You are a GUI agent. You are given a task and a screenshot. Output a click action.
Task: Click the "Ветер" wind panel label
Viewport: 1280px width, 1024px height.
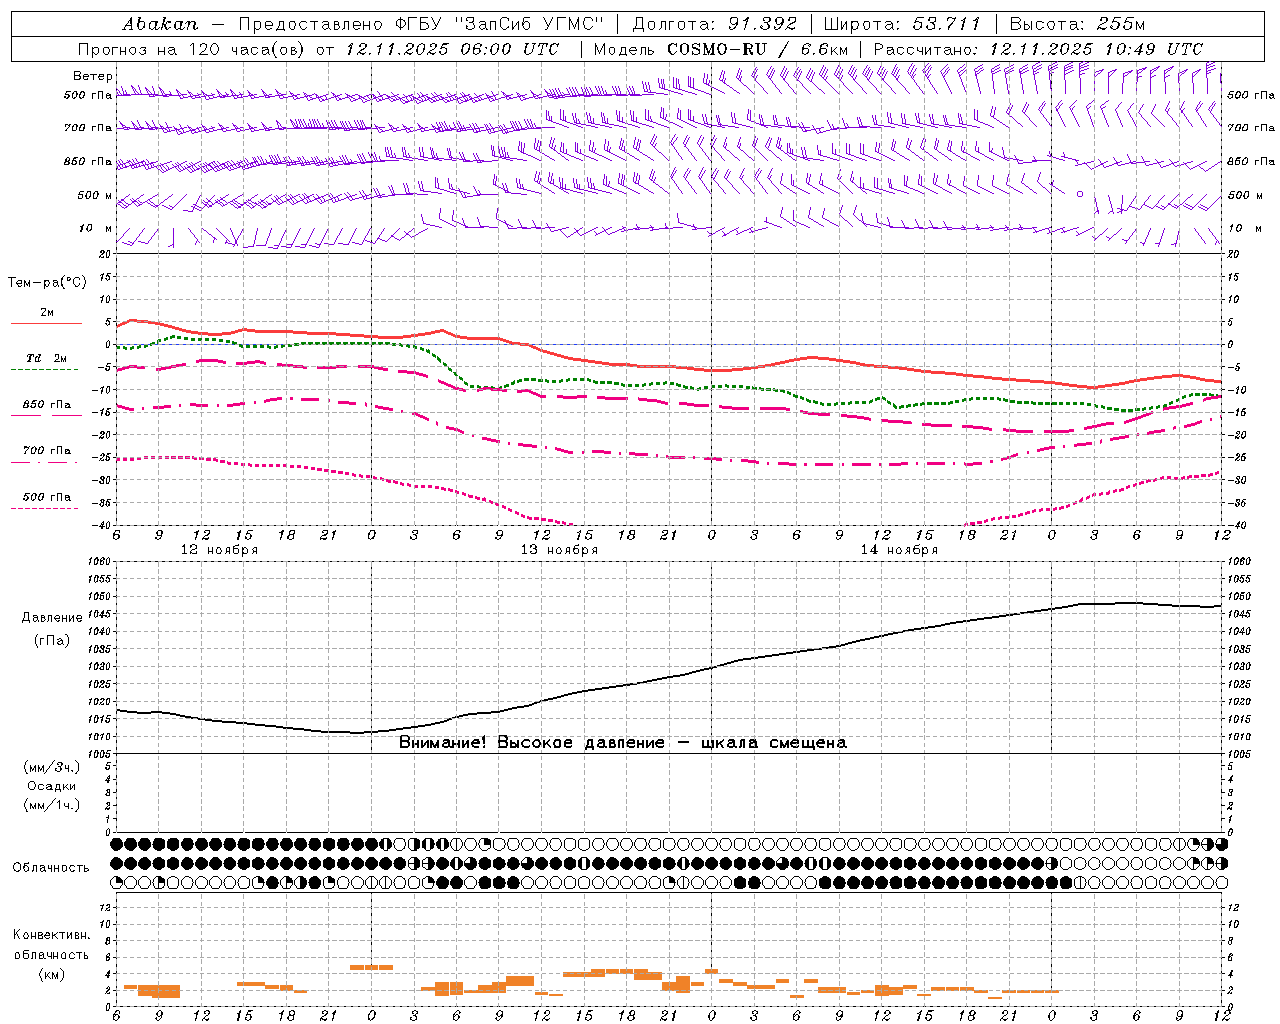[93, 76]
